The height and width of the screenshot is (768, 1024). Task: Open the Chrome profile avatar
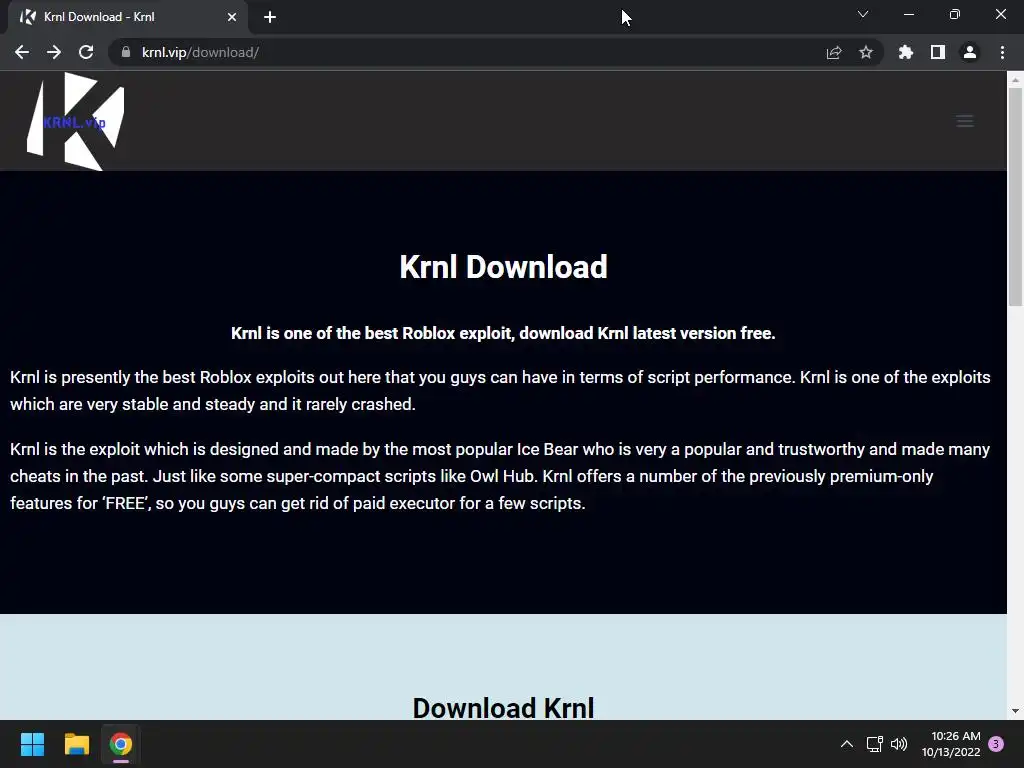[x=970, y=52]
